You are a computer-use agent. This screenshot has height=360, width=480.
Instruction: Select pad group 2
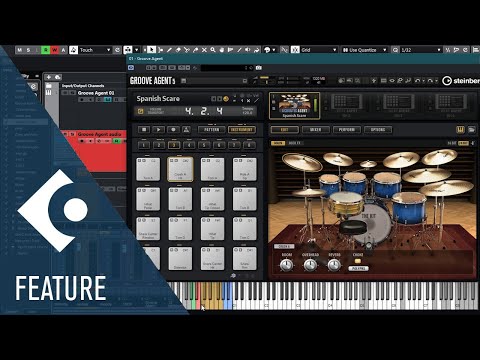coord(159,145)
